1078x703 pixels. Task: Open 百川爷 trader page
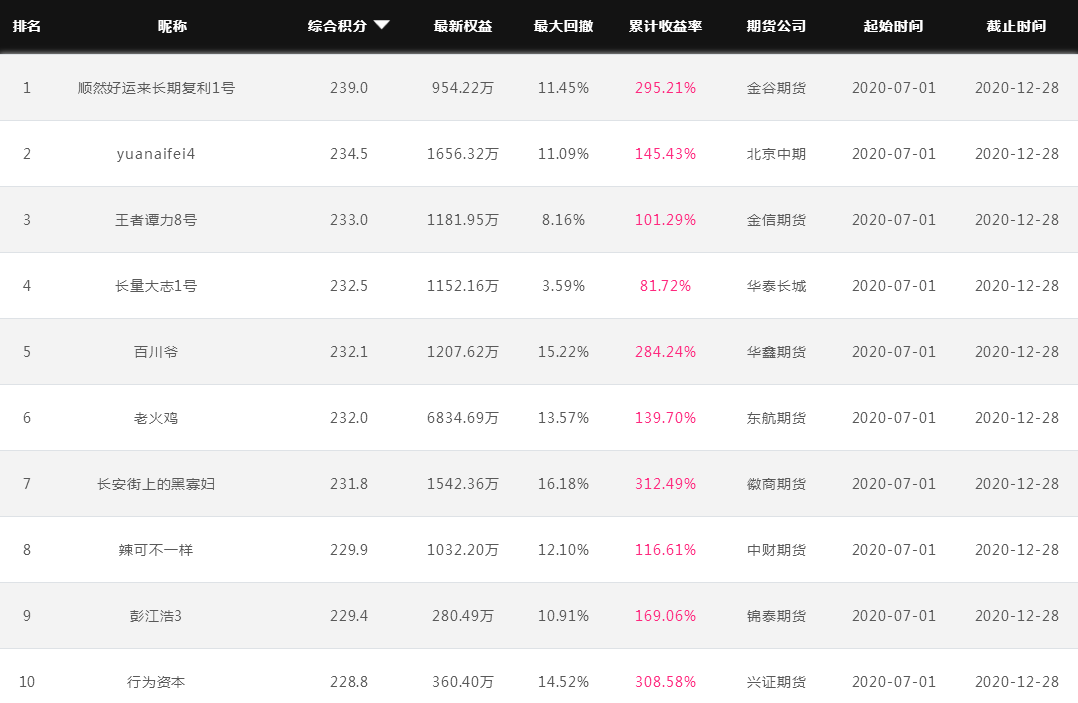(156, 352)
